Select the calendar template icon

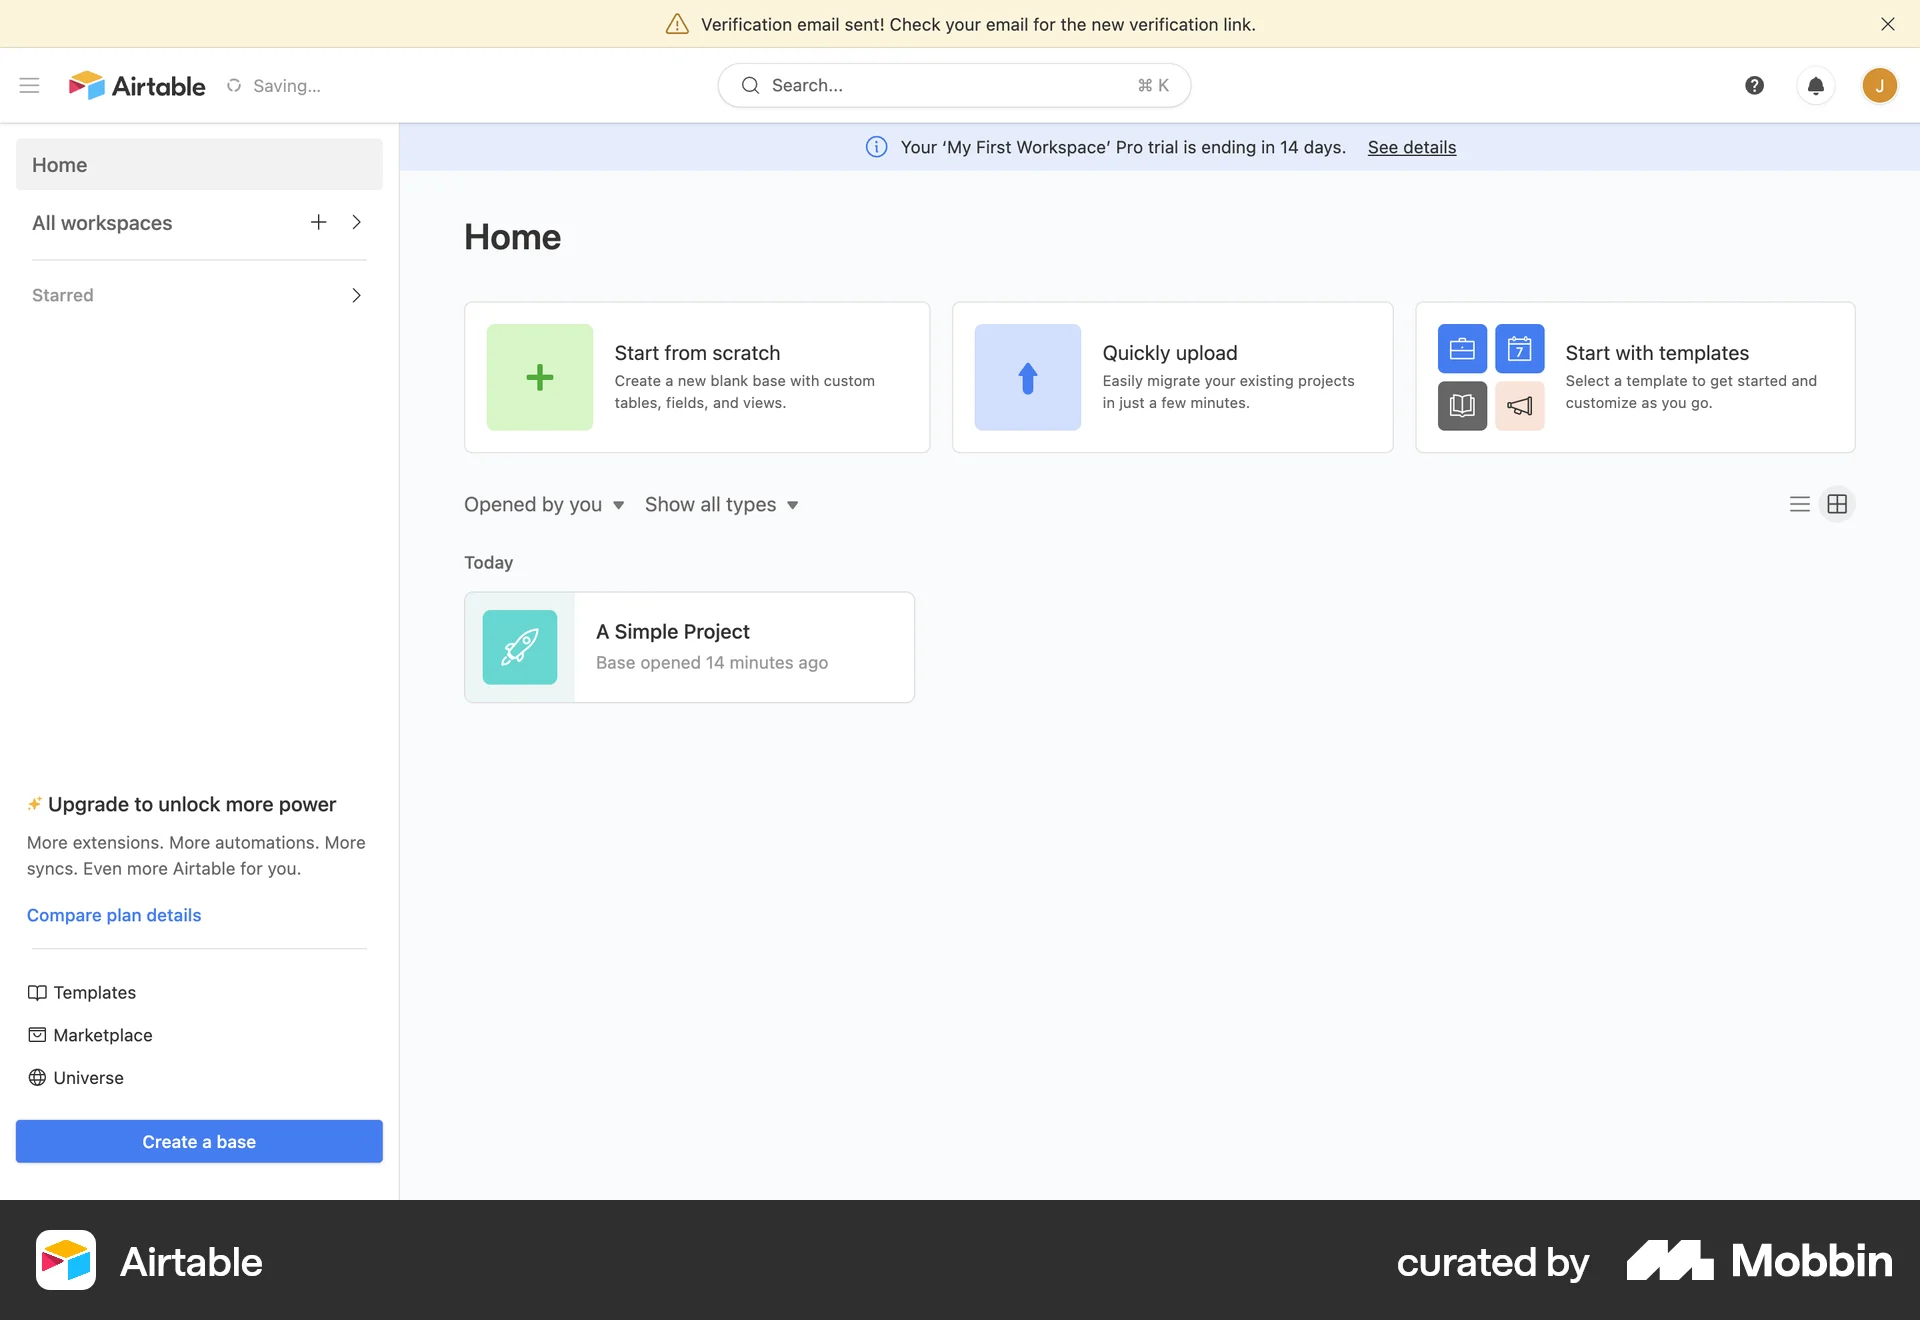[x=1519, y=348]
